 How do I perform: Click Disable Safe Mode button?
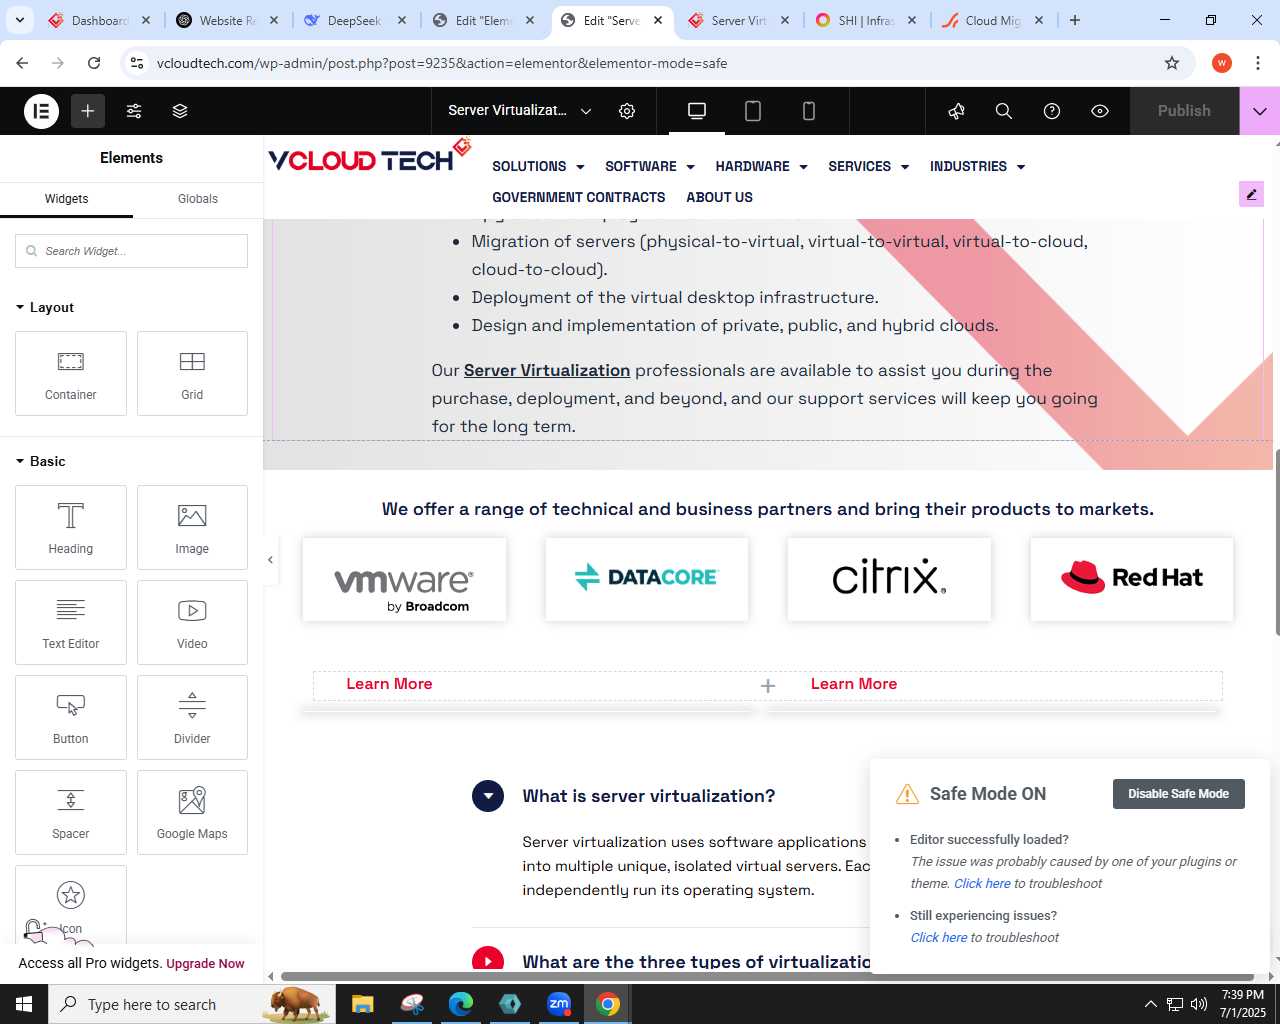[x=1178, y=794]
